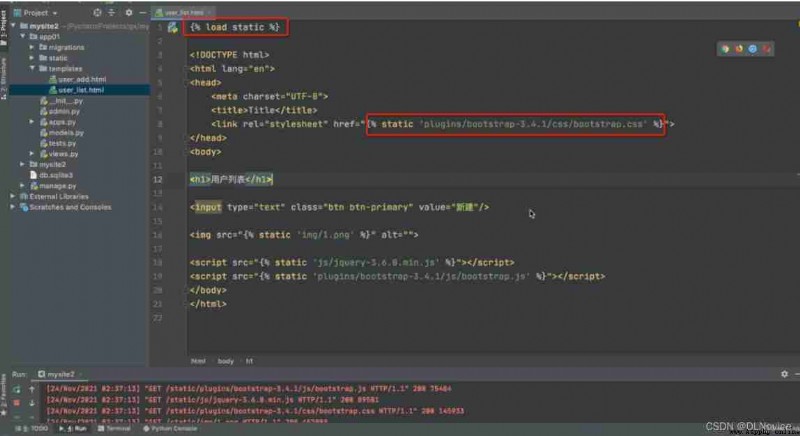Open page in Chrome browser icon
This screenshot has width=800, height=436.
[x=725, y=49]
